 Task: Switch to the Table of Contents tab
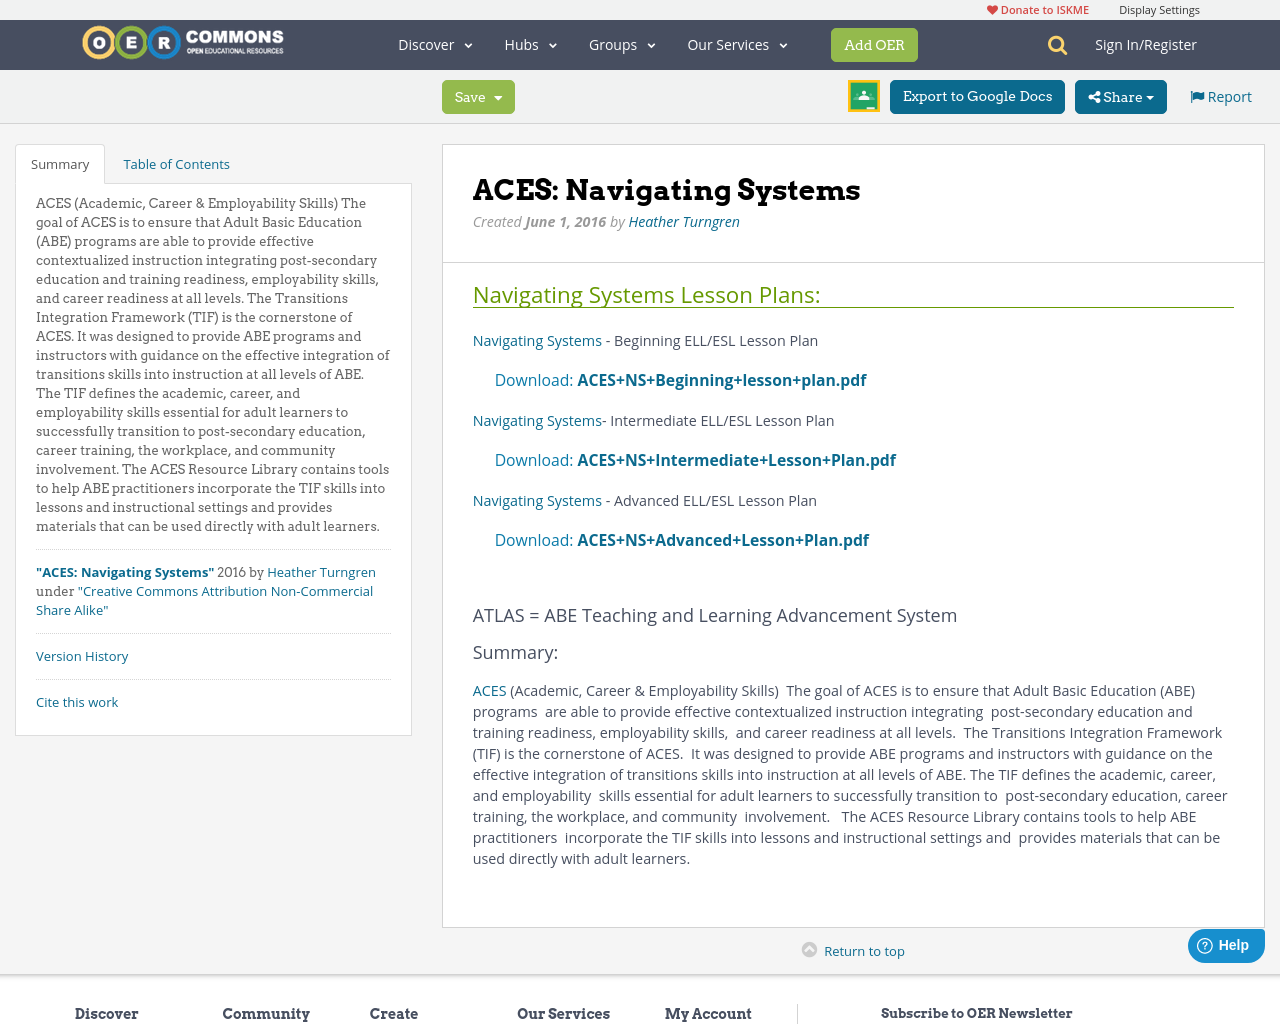pos(176,162)
